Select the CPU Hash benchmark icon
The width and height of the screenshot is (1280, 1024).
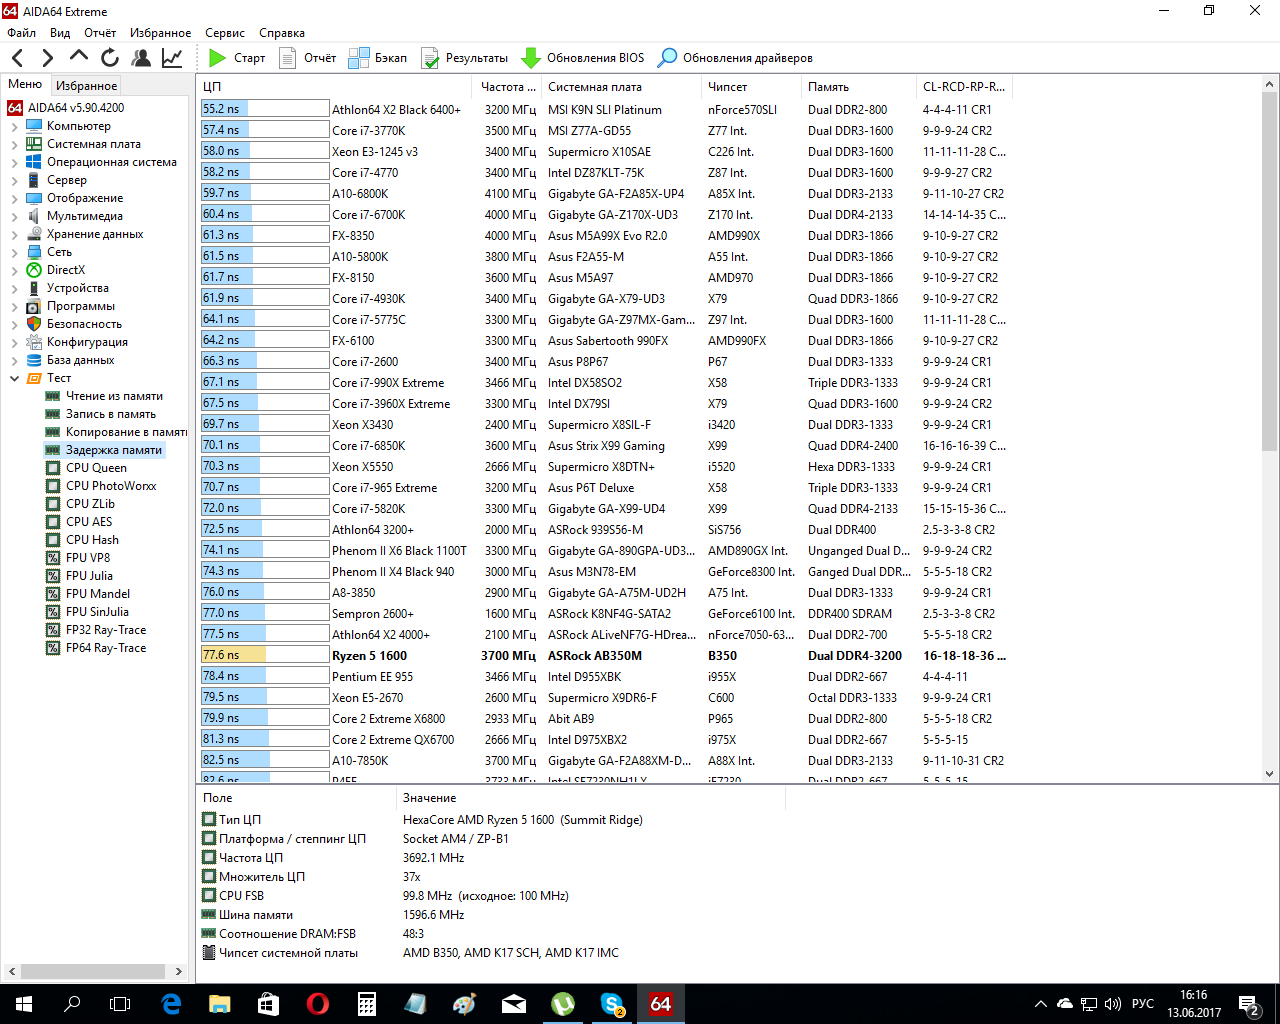[53, 540]
